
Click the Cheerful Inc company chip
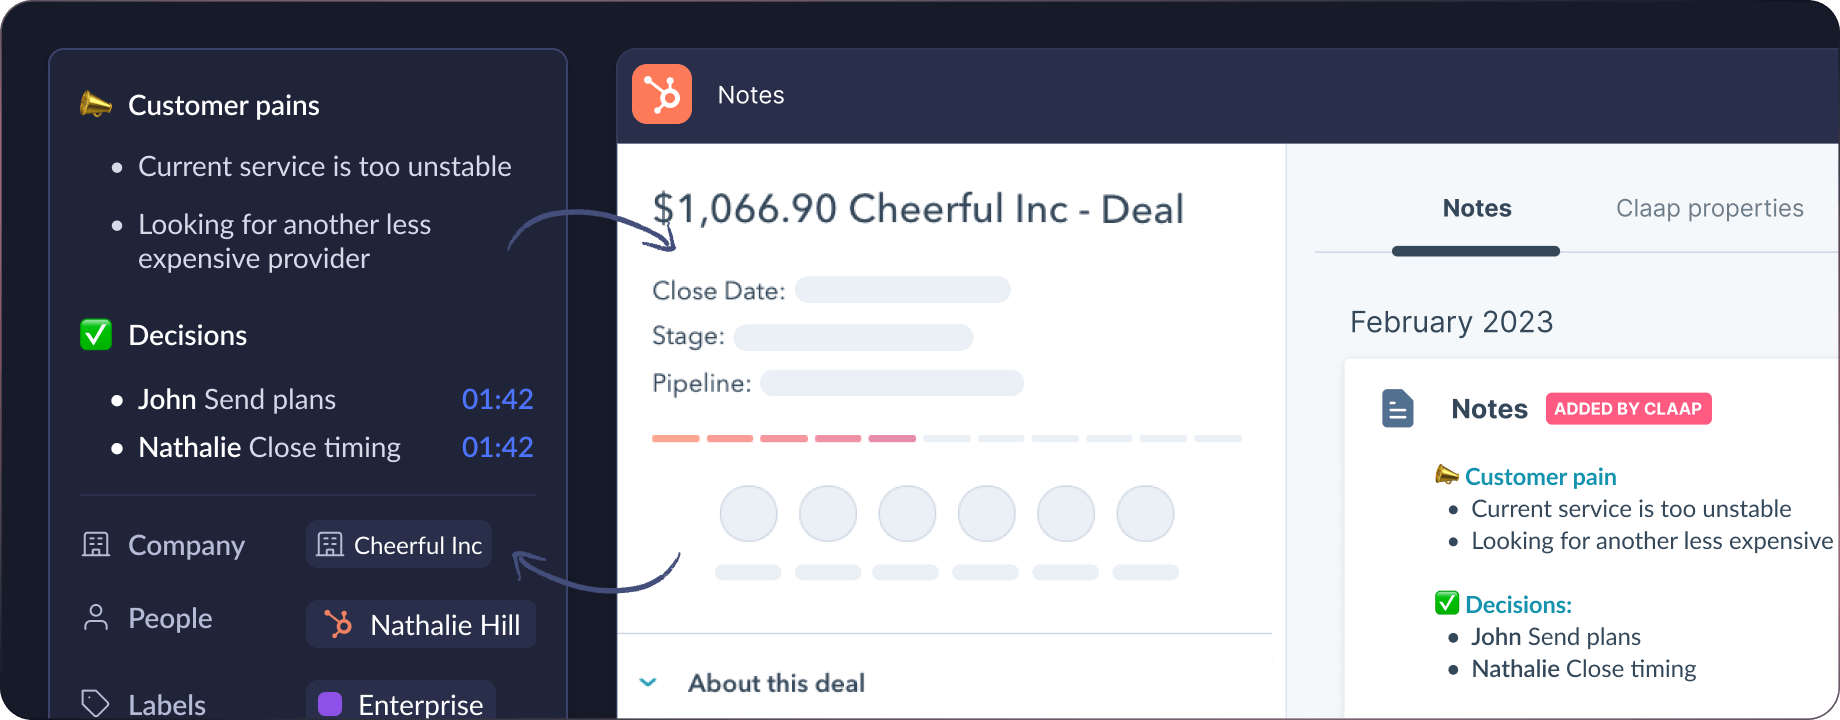(x=398, y=544)
